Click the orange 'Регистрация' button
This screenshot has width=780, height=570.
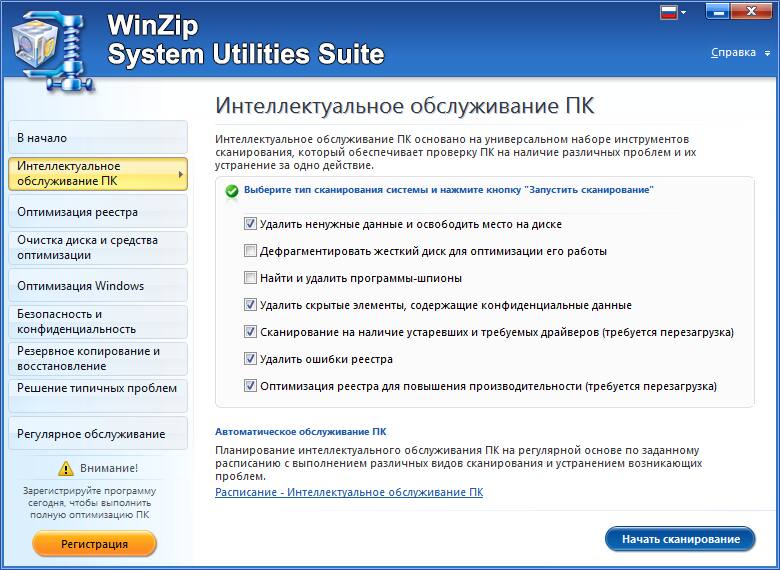pyautogui.click(x=94, y=544)
